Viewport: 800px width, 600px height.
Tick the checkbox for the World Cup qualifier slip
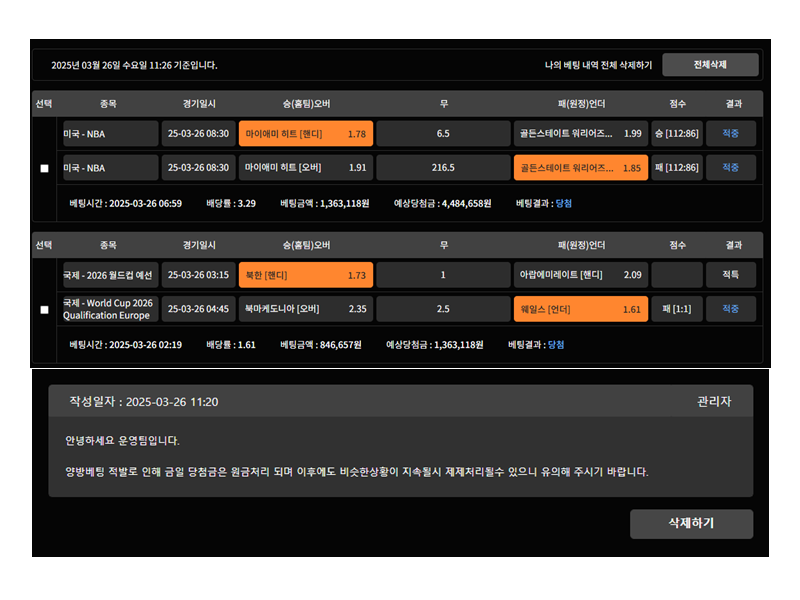coord(44,309)
